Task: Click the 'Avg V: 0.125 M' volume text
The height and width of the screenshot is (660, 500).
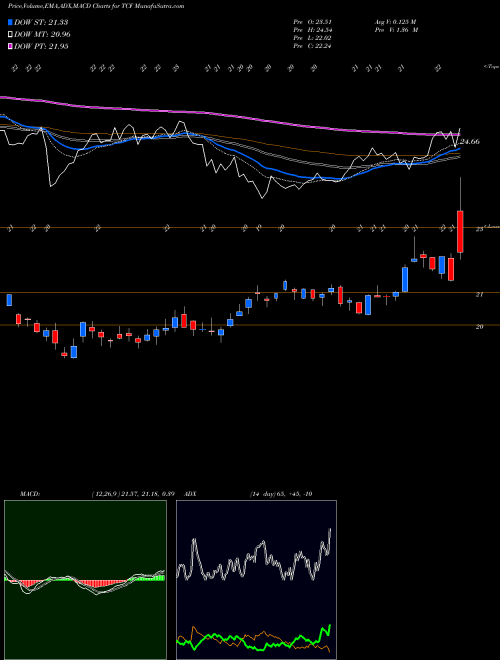Action: pos(395,22)
